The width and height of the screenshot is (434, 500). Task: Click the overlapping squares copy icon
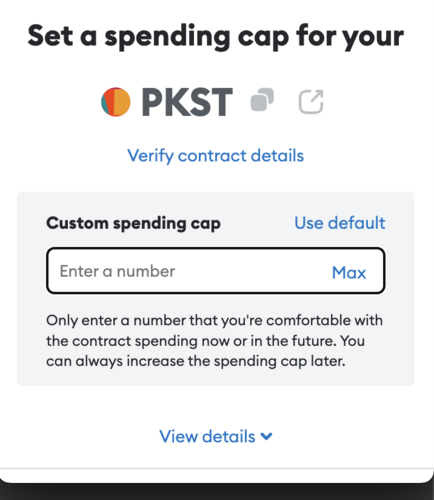click(262, 99)
